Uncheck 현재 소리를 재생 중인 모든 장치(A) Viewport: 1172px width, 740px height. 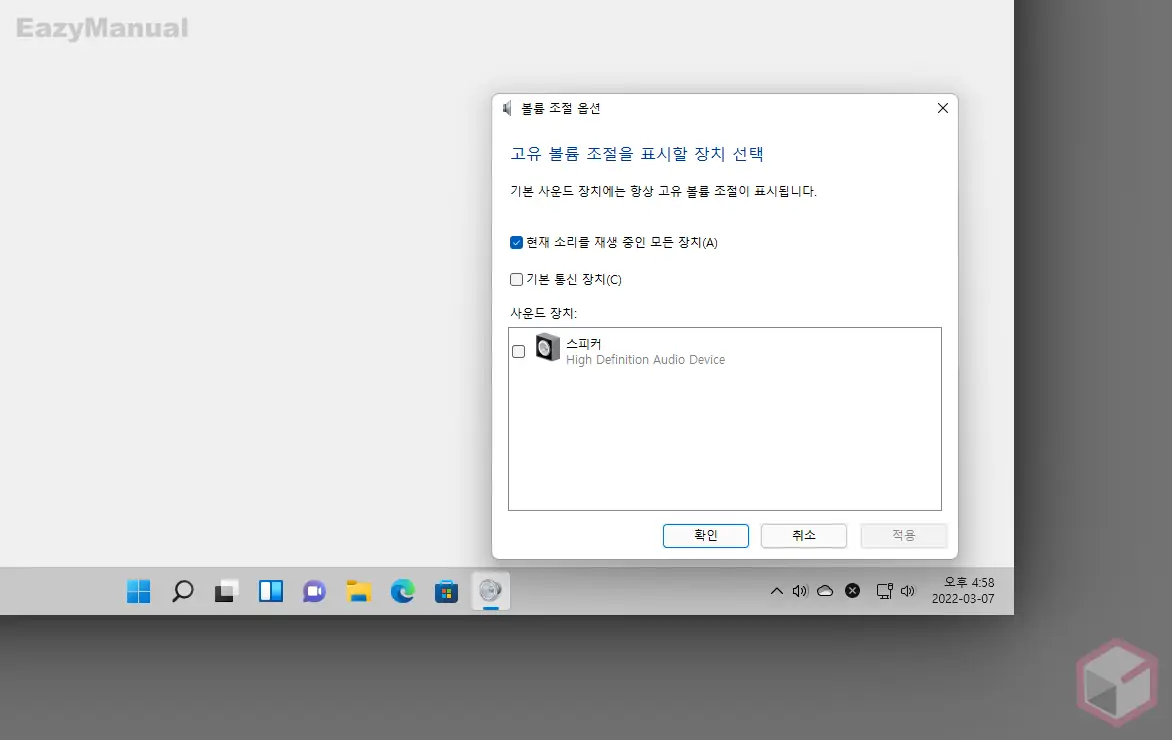516,242
